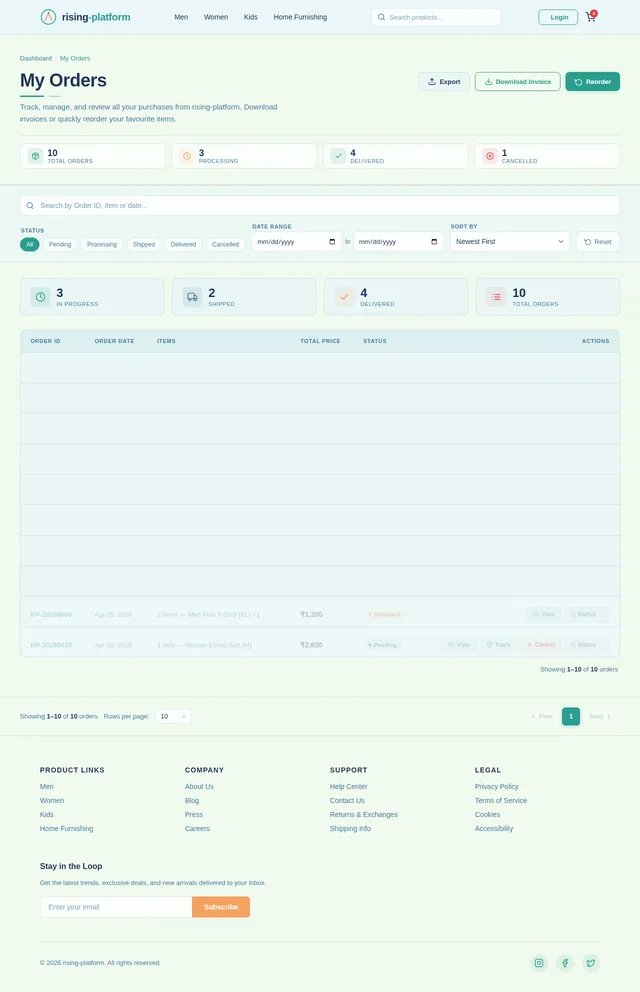Select the Pending status filter chip
640x992 pixels.
coord(60,244)
